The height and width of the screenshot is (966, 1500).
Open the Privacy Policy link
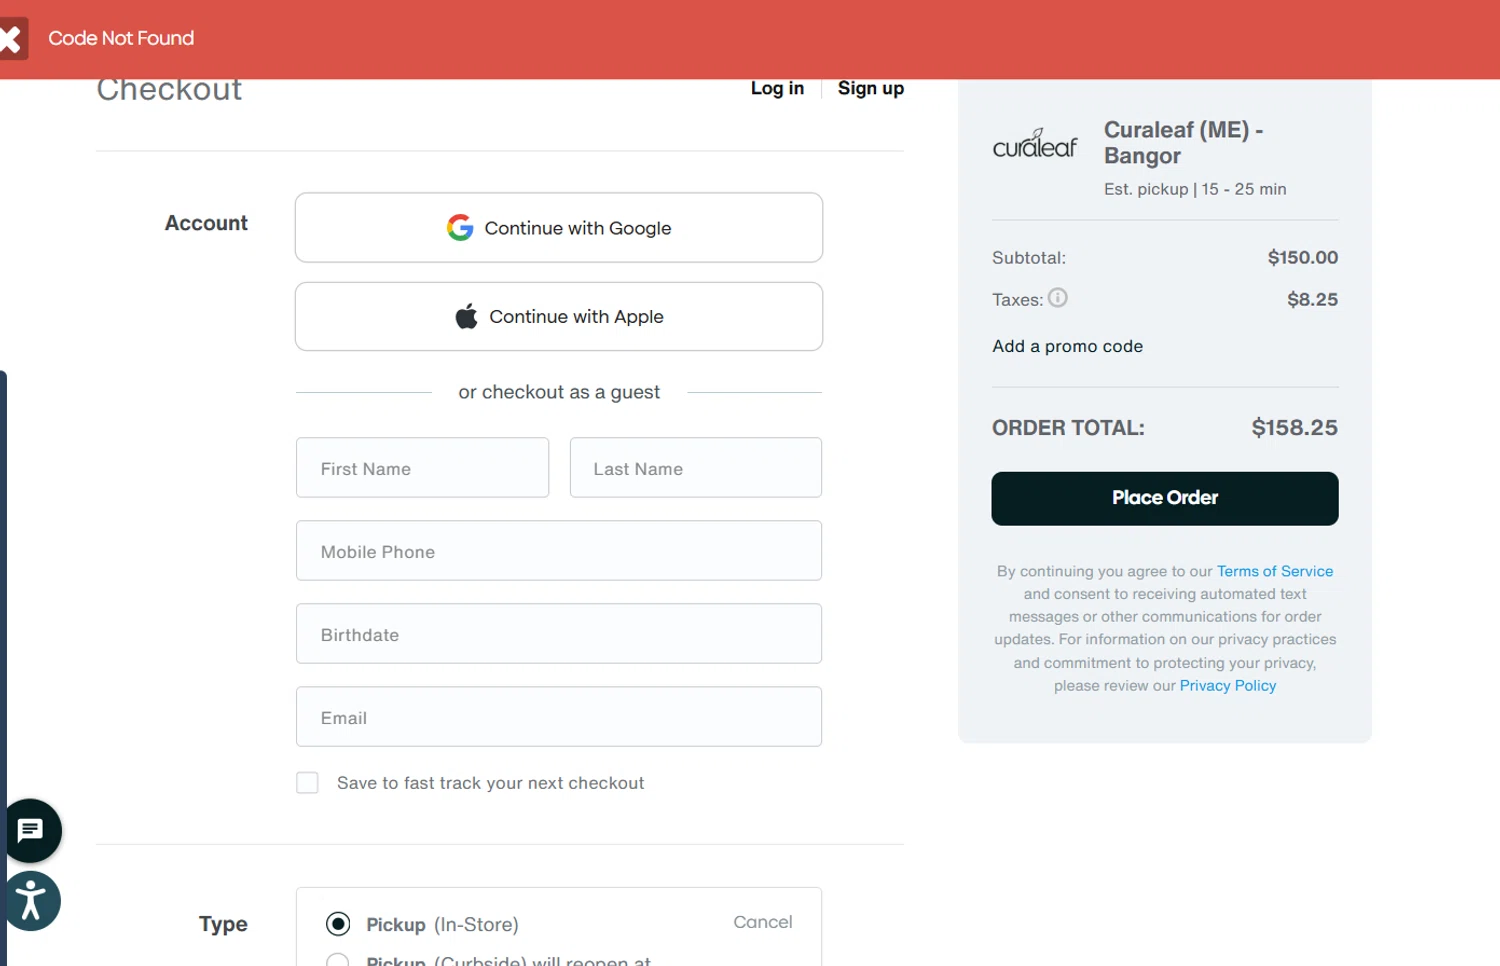click(1227, 686)
